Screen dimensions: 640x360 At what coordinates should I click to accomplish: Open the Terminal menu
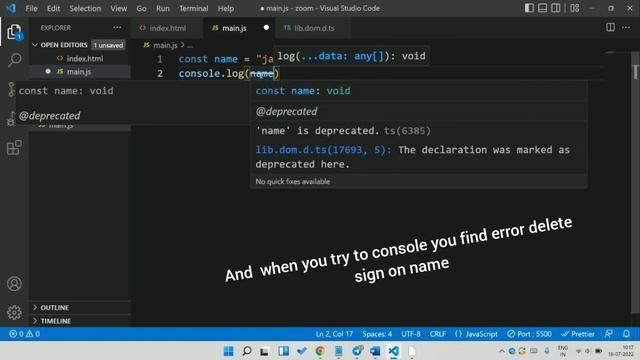(x=193, y=8)
